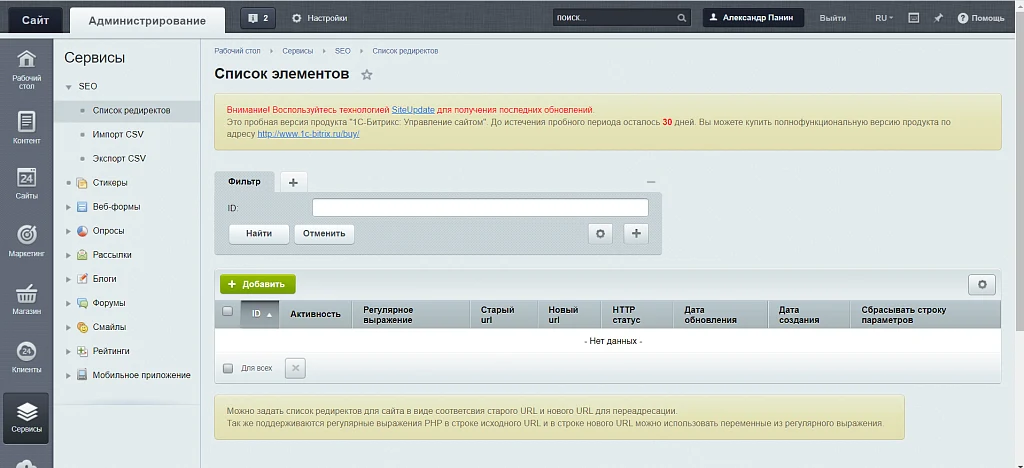This screenshot has height=468, width=1024.
Task: Select Импорт CSV in the menu
Action: 118,134
